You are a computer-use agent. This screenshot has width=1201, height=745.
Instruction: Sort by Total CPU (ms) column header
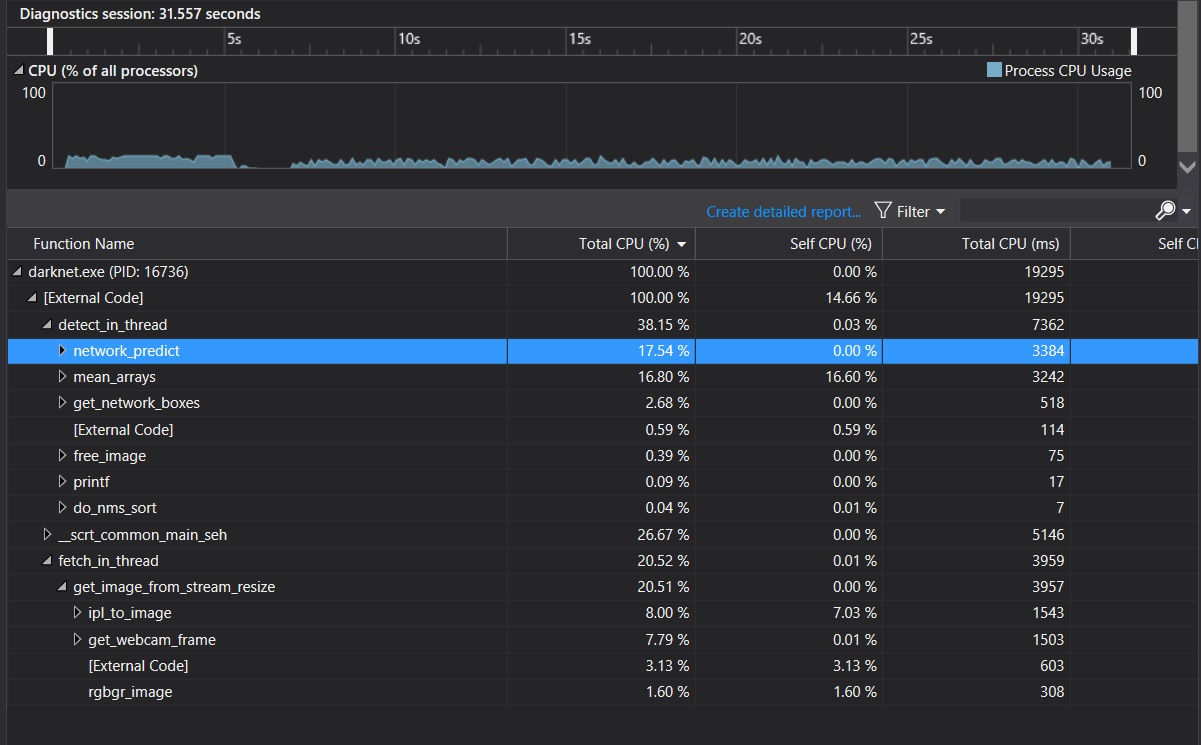(x=976, y=244)
